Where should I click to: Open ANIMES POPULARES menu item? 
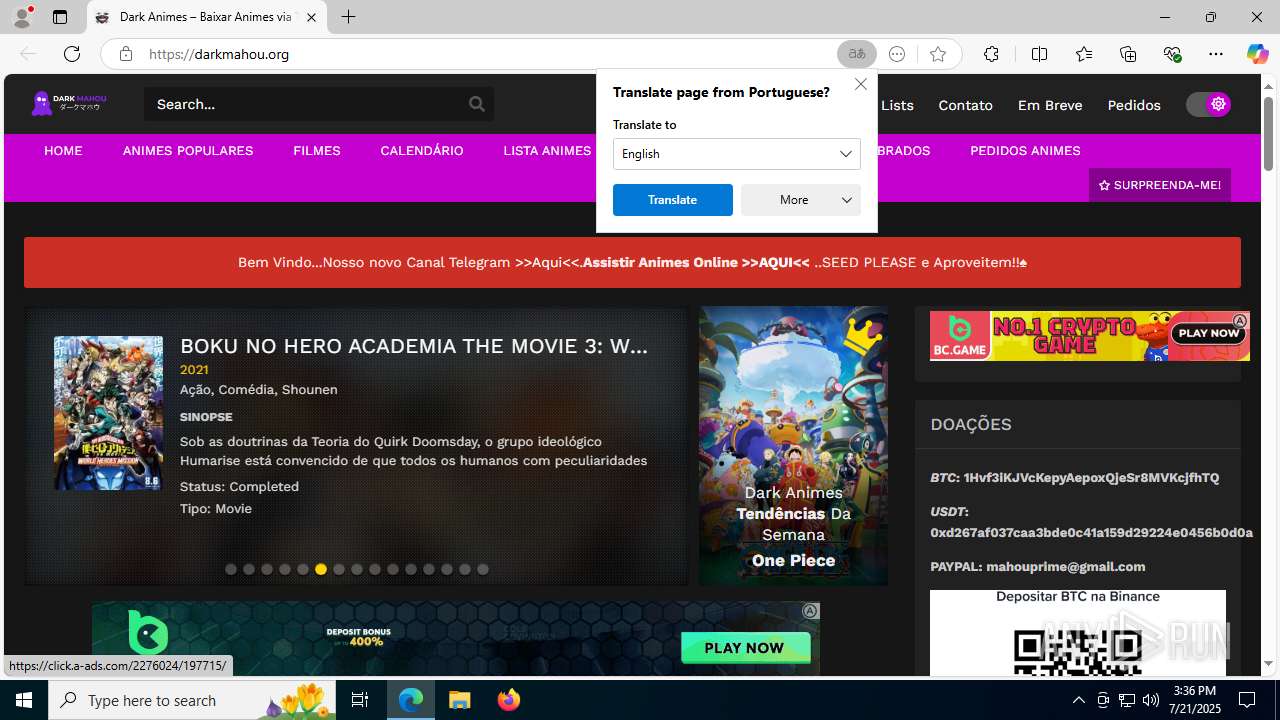click(188, 151)
